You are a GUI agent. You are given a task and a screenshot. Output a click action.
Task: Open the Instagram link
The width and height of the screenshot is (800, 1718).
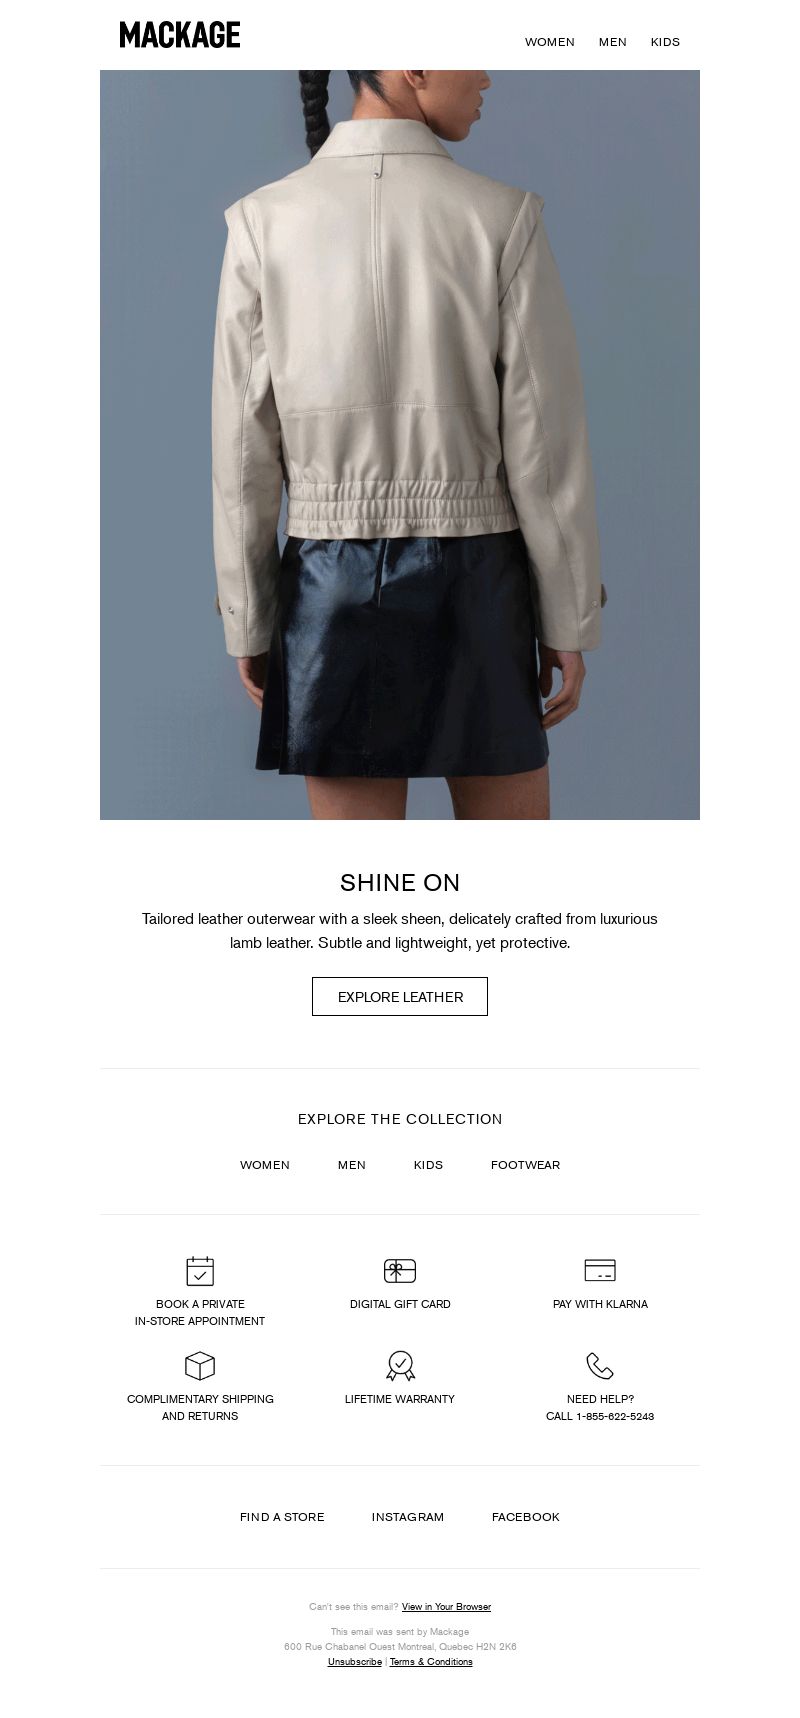tap(408, 1517)
